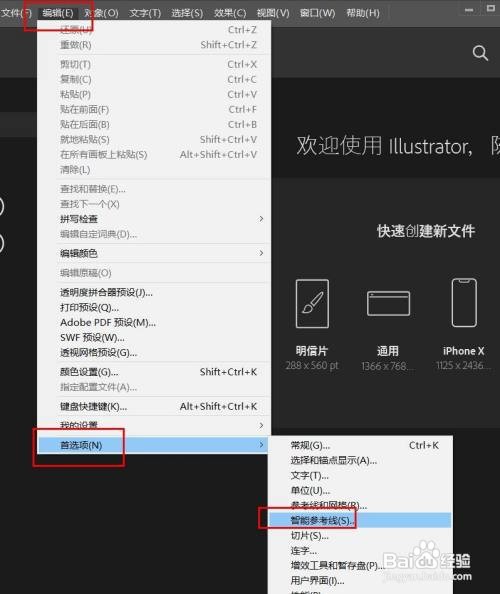Open the 效果(C) menu
The image size is (500, 594).
[x=230, y=13]
